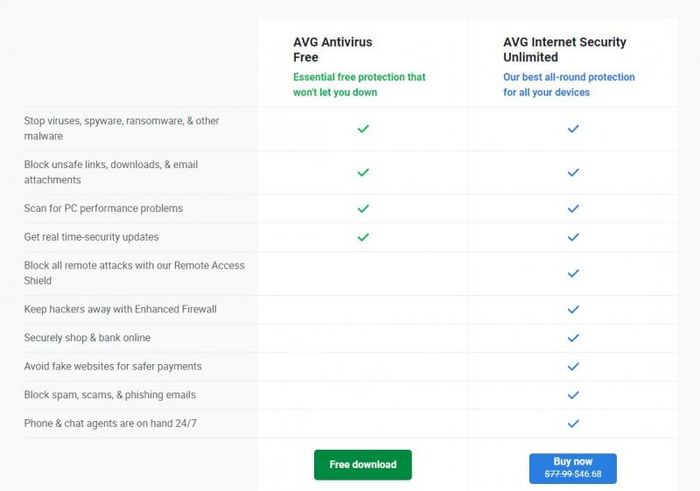Click green checkmark for PC performance scan row
The width and height of the screenshot is (700, 491).
tap(363, 209)
